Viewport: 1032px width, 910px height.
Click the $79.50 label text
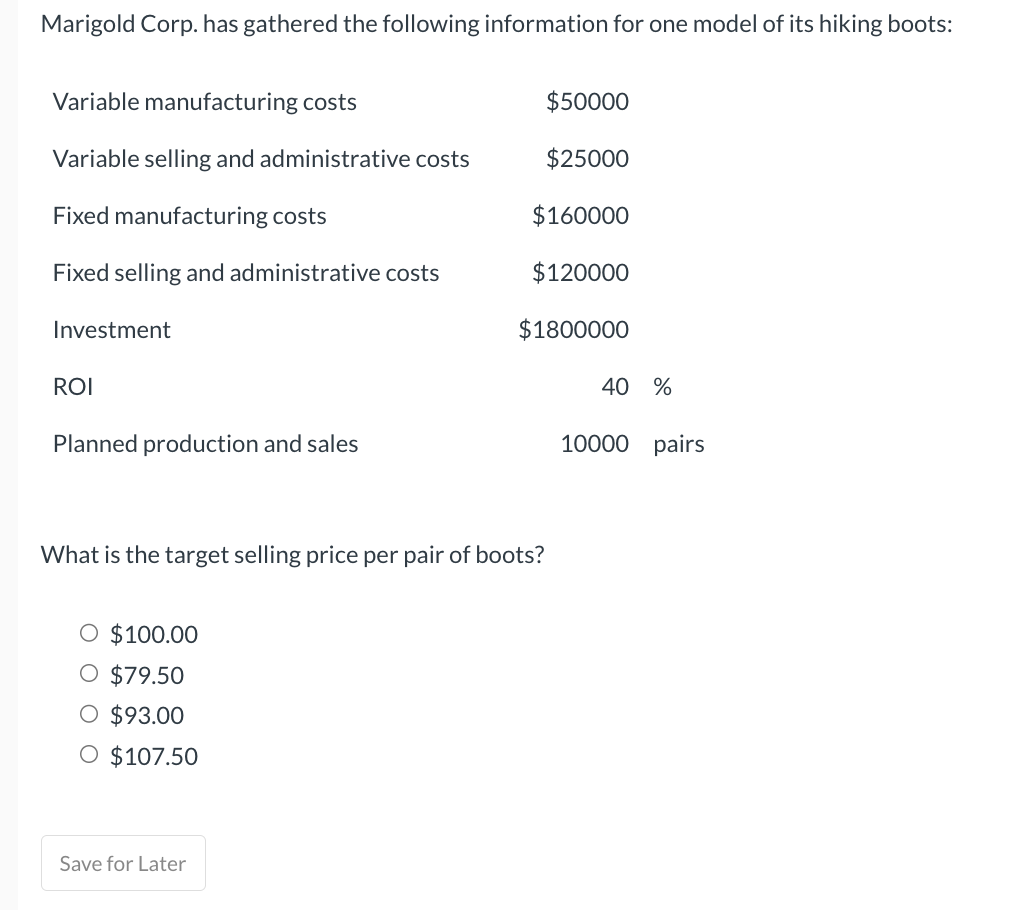[x=147, y=675]
